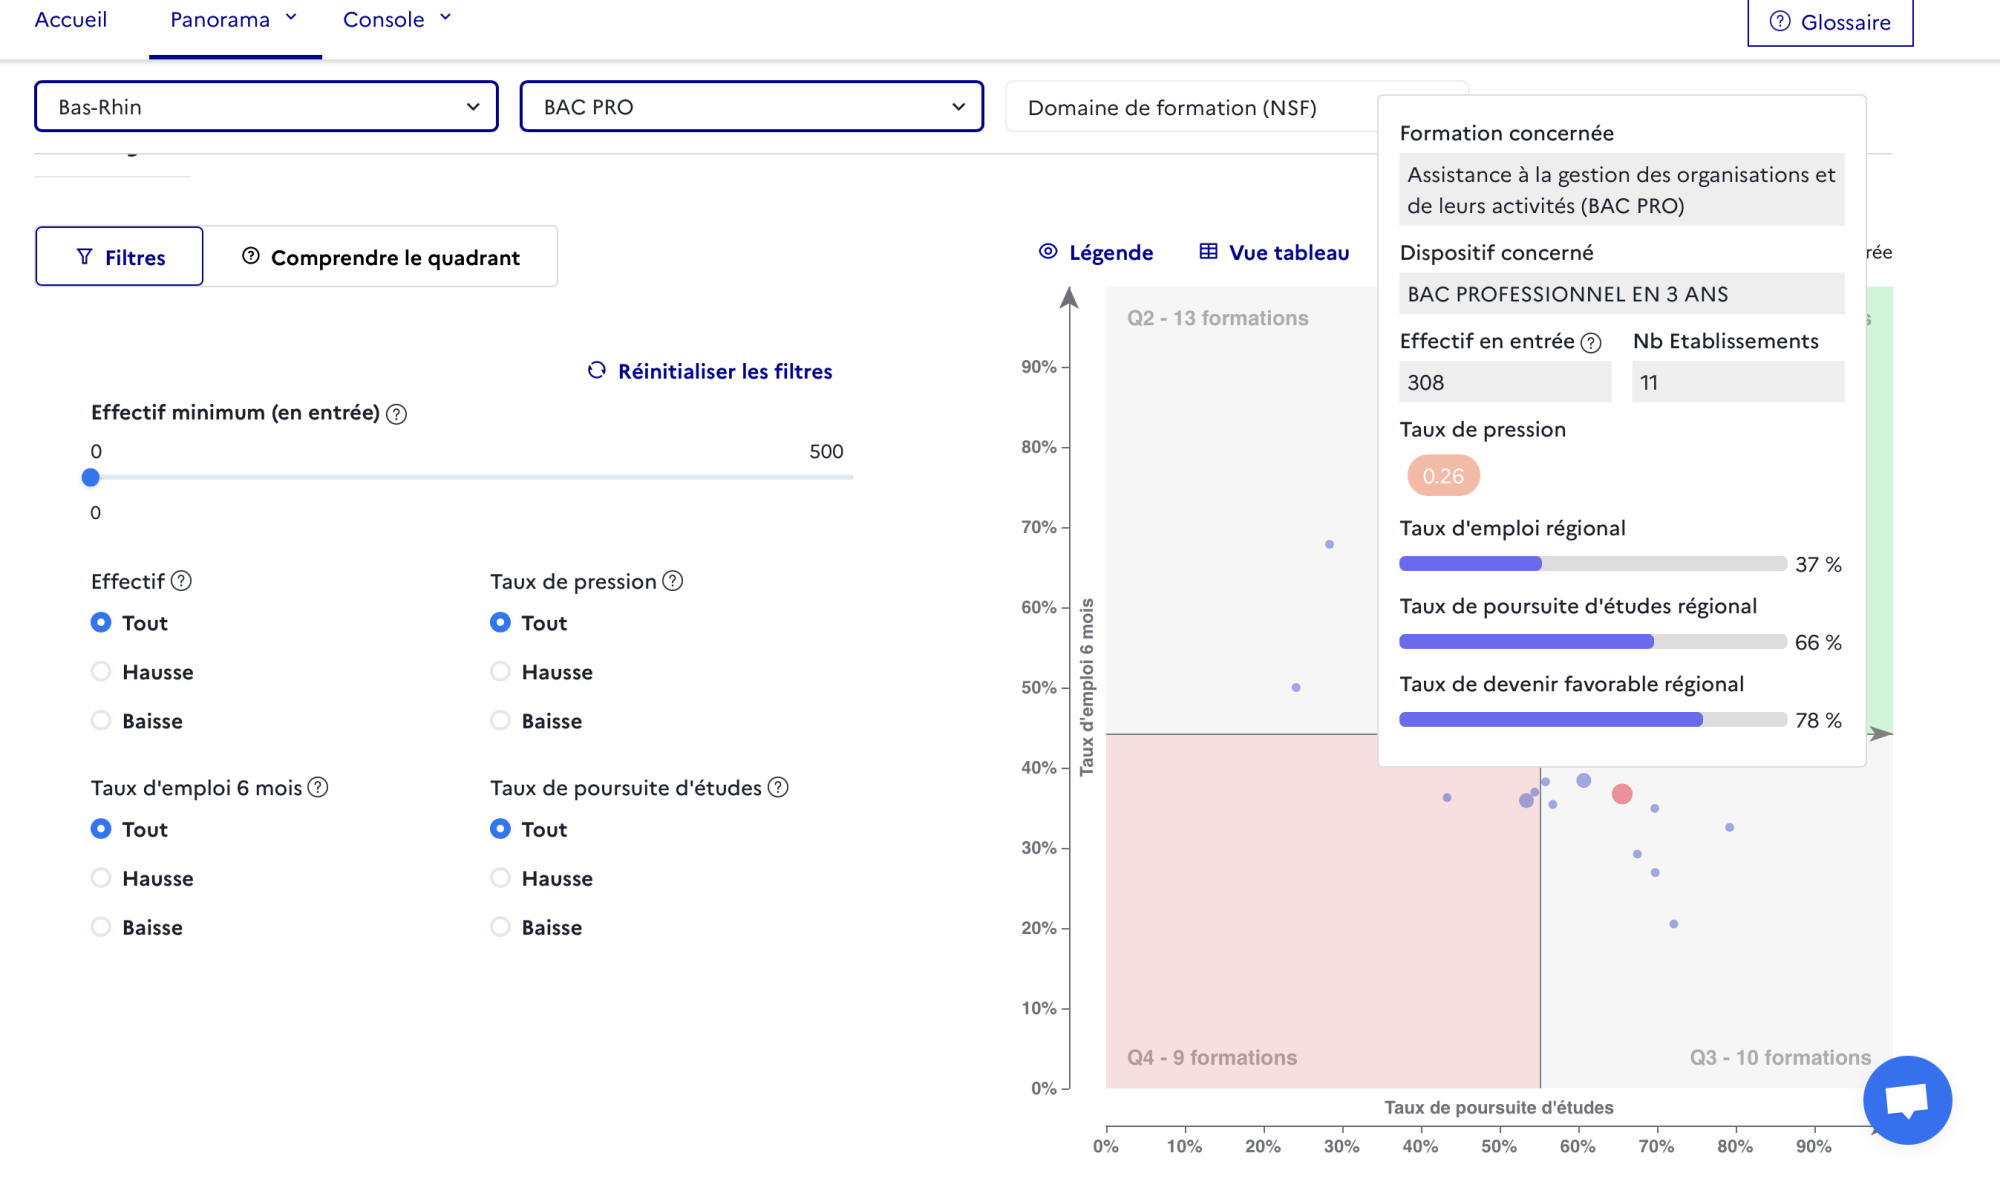Open the Glossaire button
2000x1179 pixels.
1830,22
